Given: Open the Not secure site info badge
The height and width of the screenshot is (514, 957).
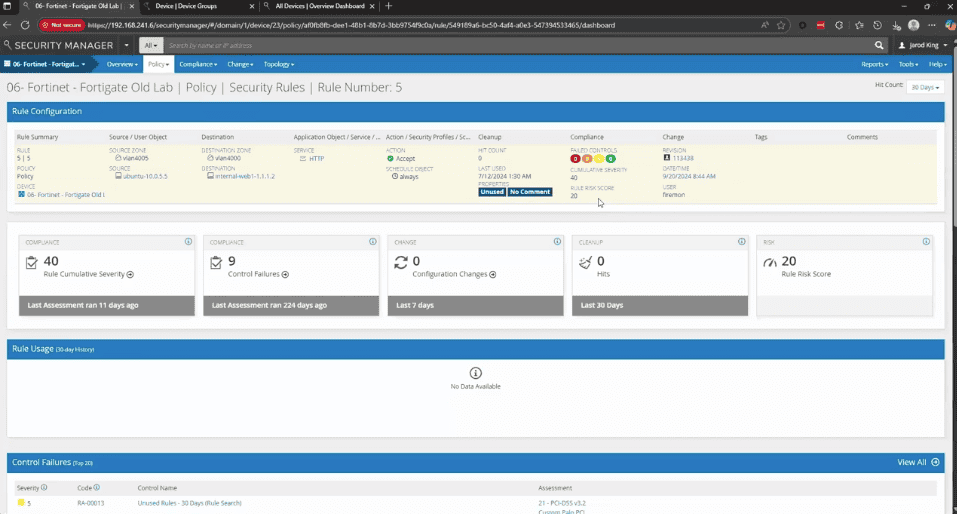Looking at the screenshot, I should pyautogui.click(x=61, y=25).
